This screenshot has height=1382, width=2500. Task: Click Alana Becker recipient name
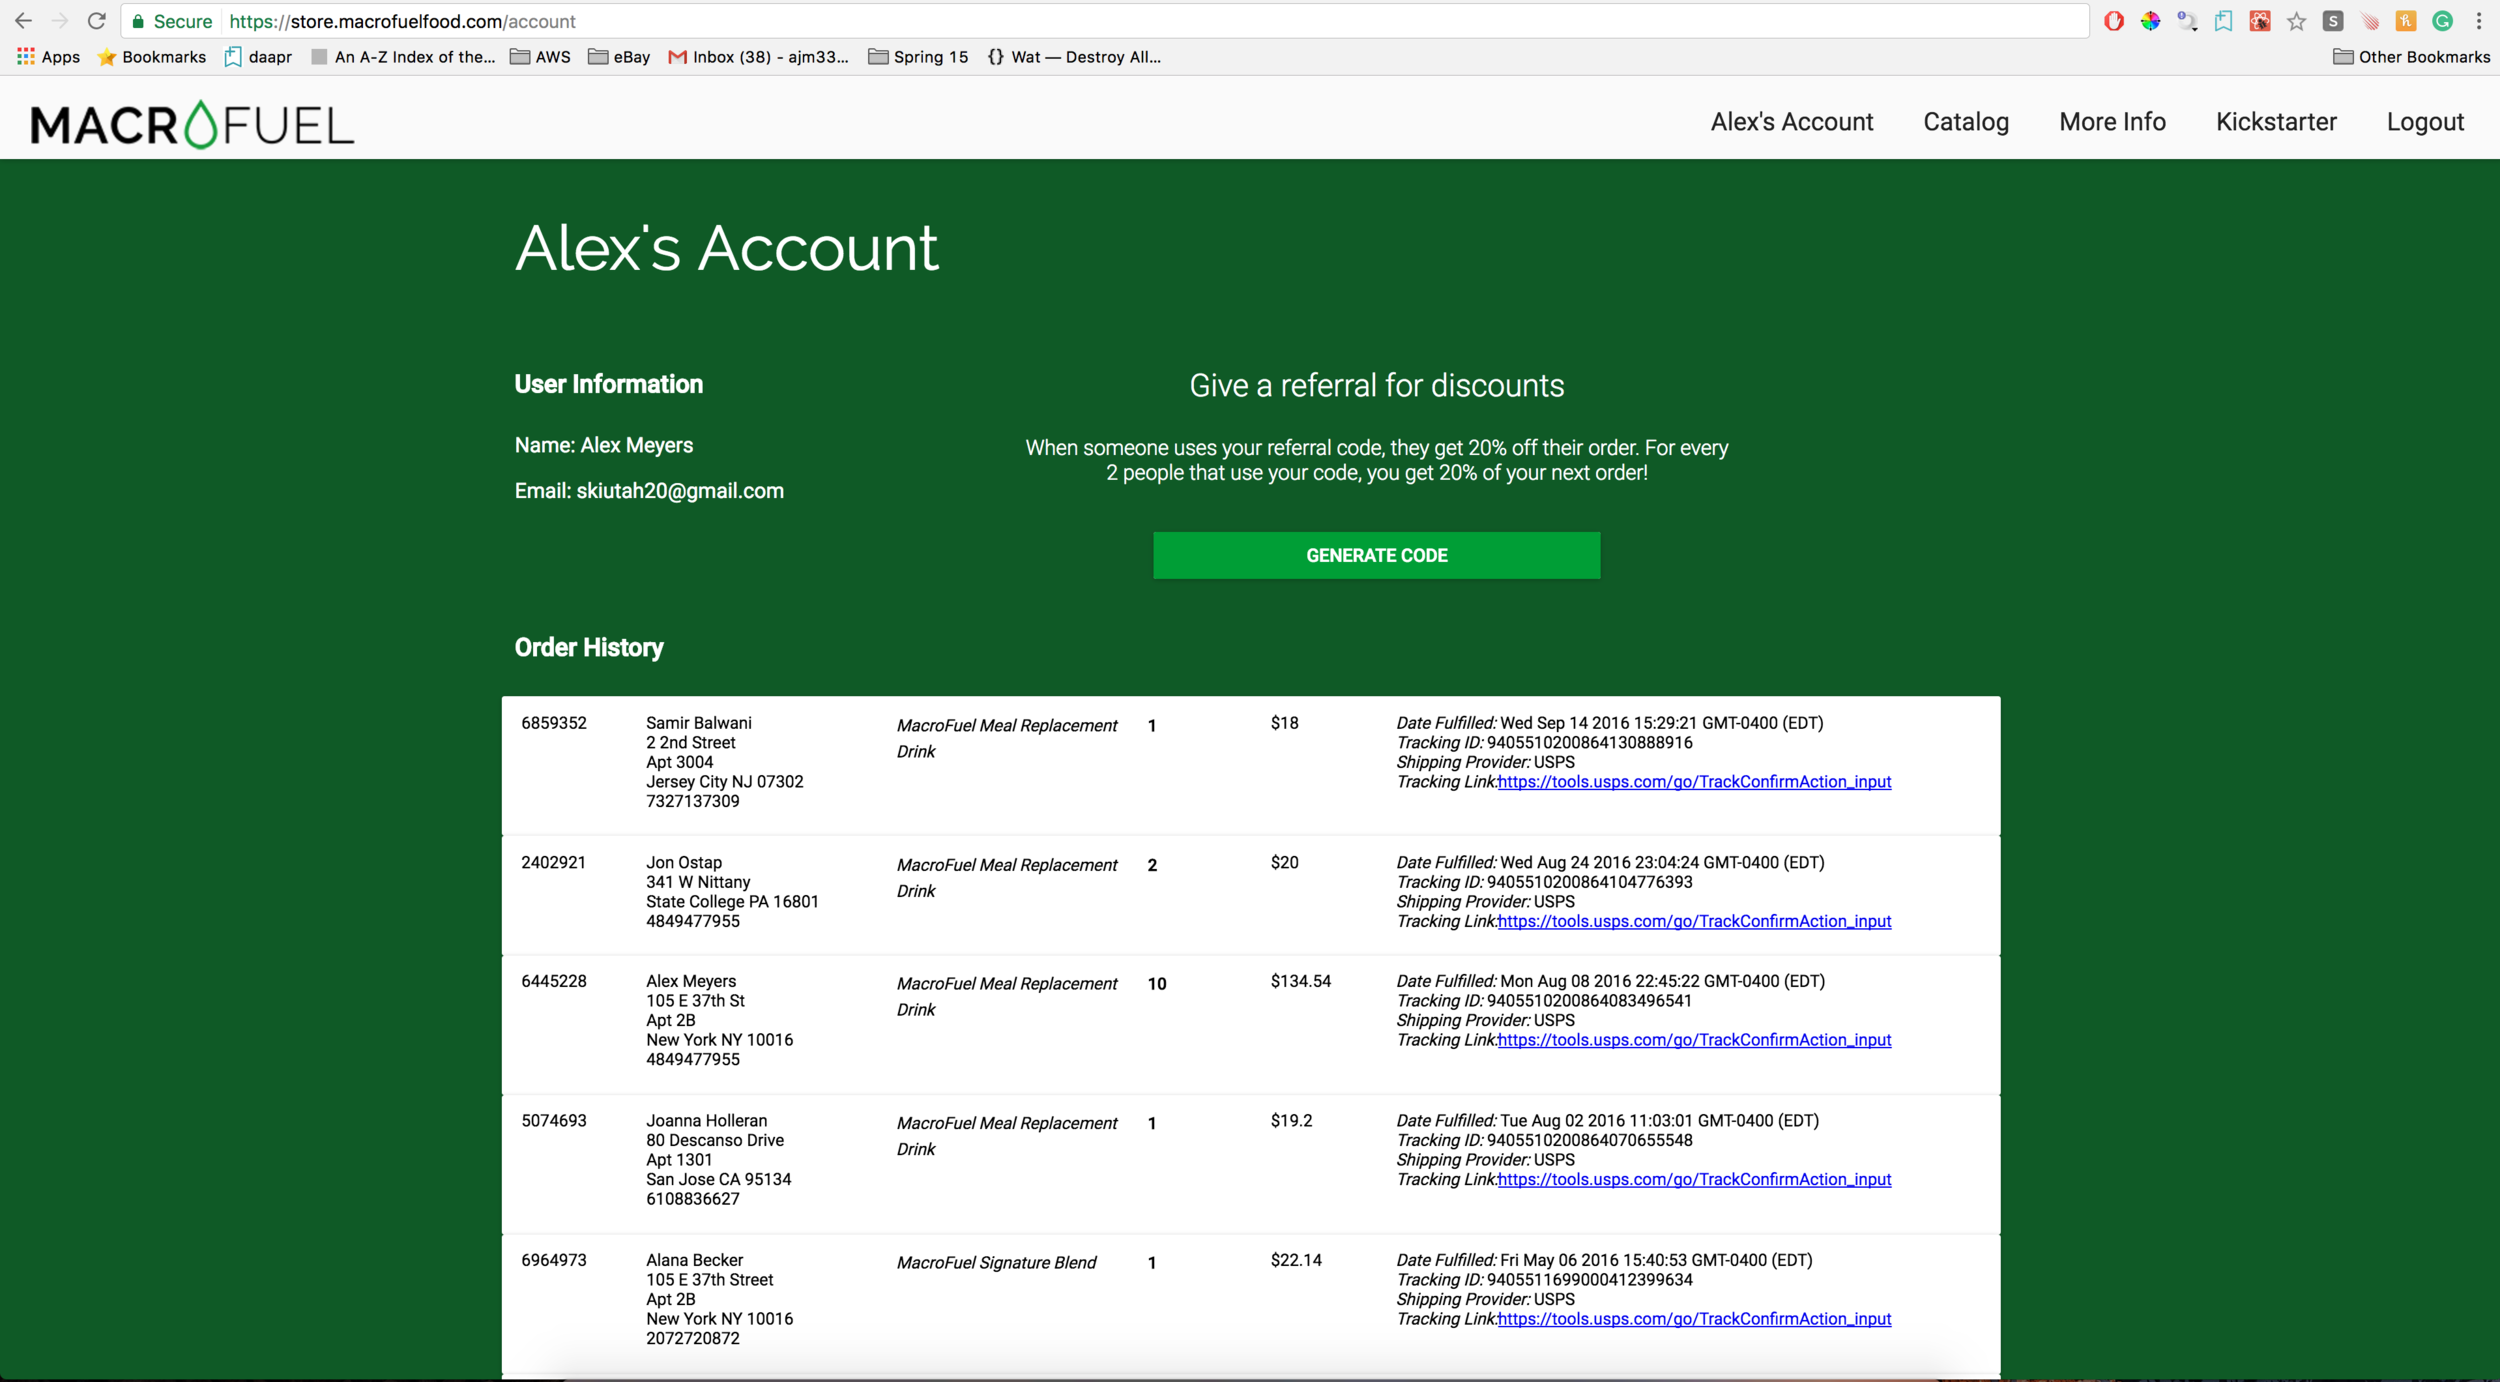[x=694, y=1260]
